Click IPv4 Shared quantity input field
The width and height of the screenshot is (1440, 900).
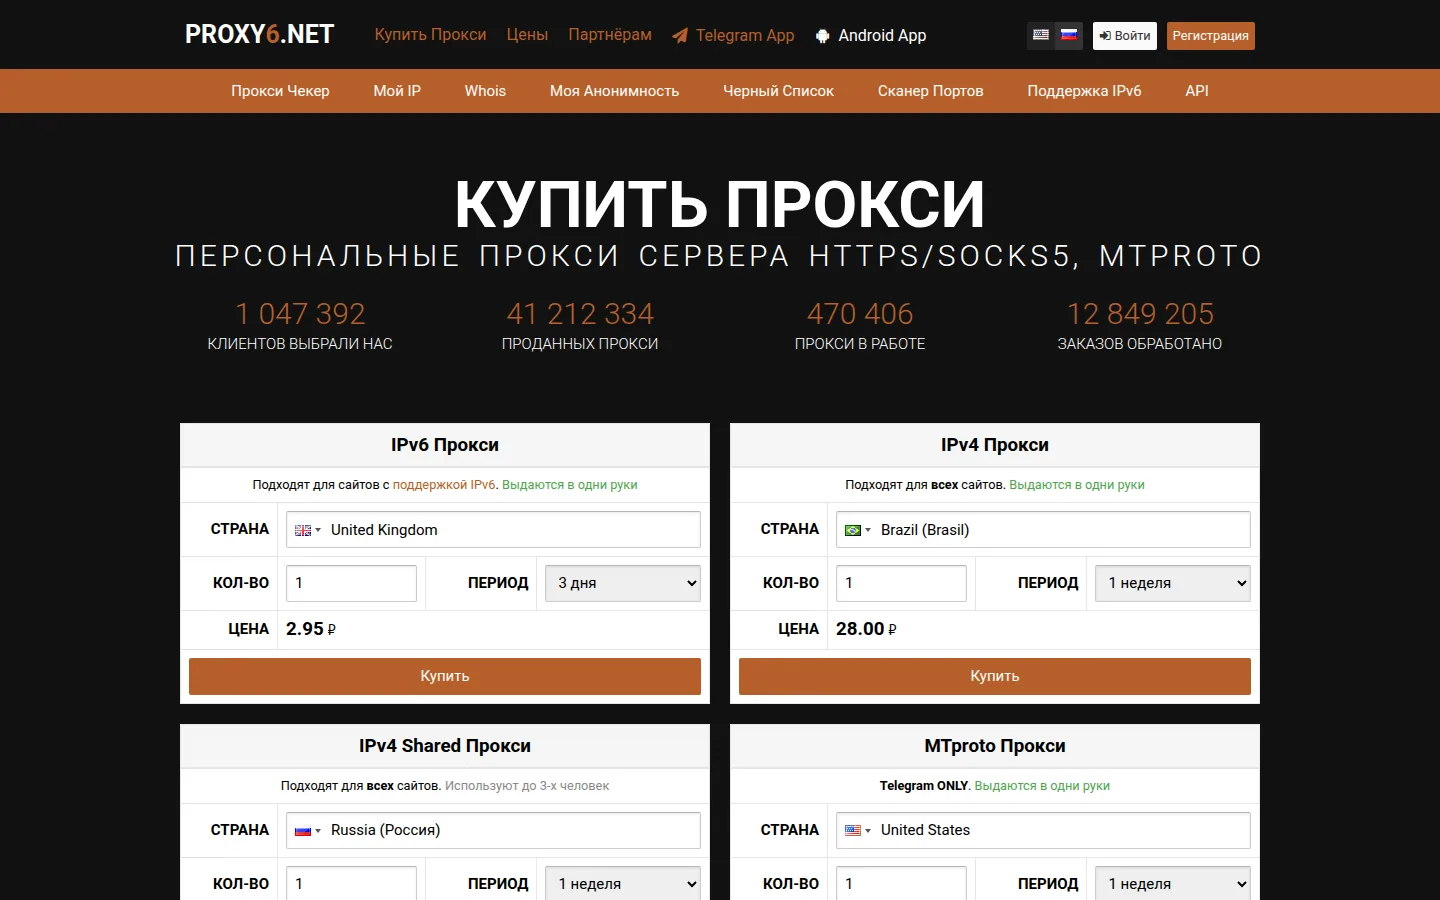coord(351,883)
